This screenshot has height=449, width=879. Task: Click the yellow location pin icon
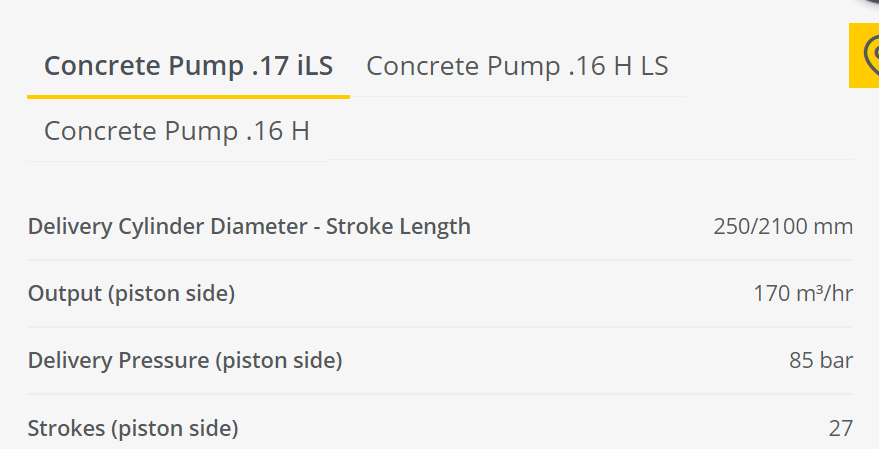(864, 55)
